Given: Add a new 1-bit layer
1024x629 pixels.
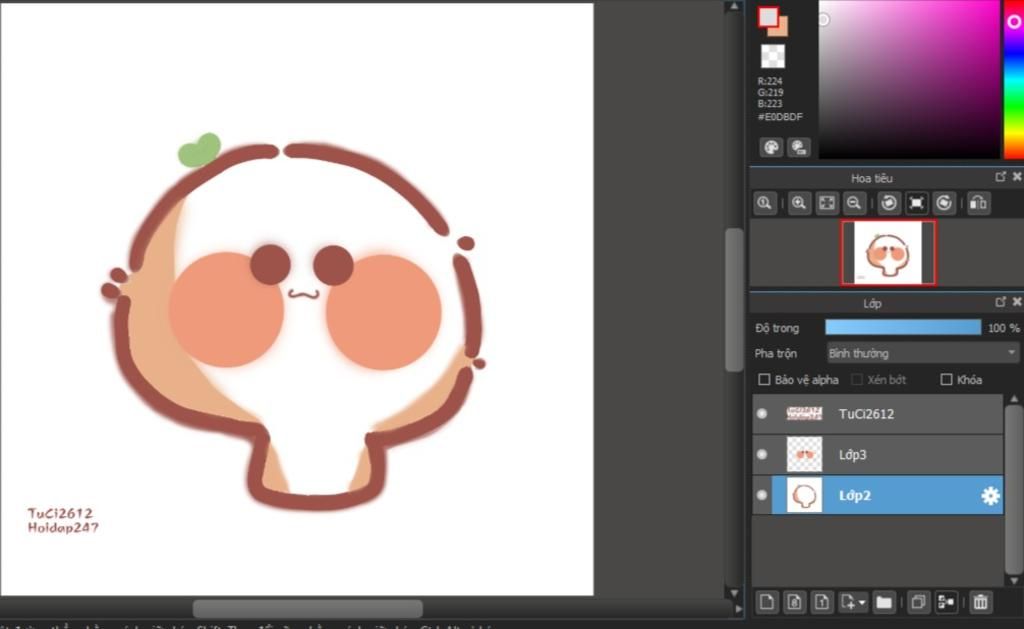Looking at the screenshot, I should coord(822,602).
